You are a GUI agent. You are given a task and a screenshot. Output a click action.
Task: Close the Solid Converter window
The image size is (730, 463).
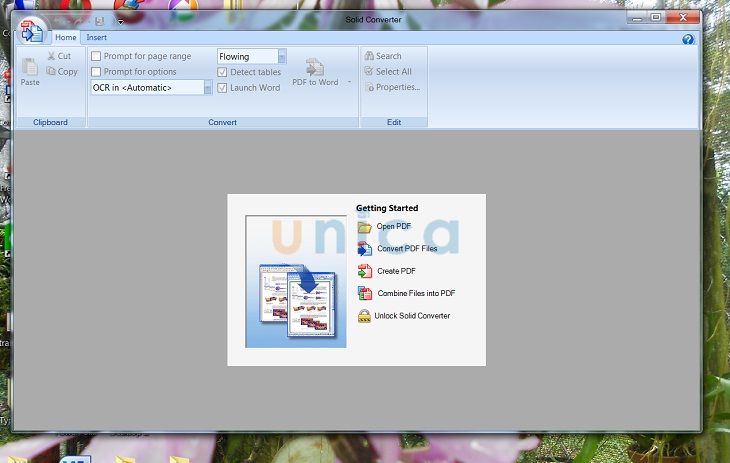pos(683,18)
